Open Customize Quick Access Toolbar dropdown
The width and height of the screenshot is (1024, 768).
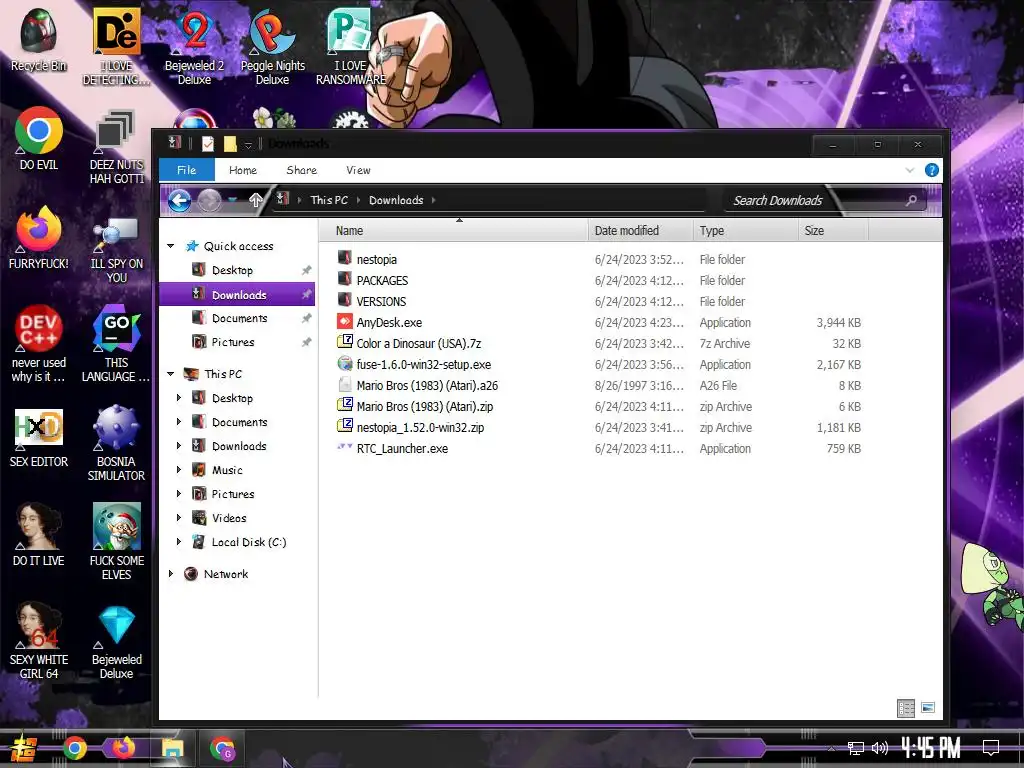pyautogui.click(x=248, y=145)
